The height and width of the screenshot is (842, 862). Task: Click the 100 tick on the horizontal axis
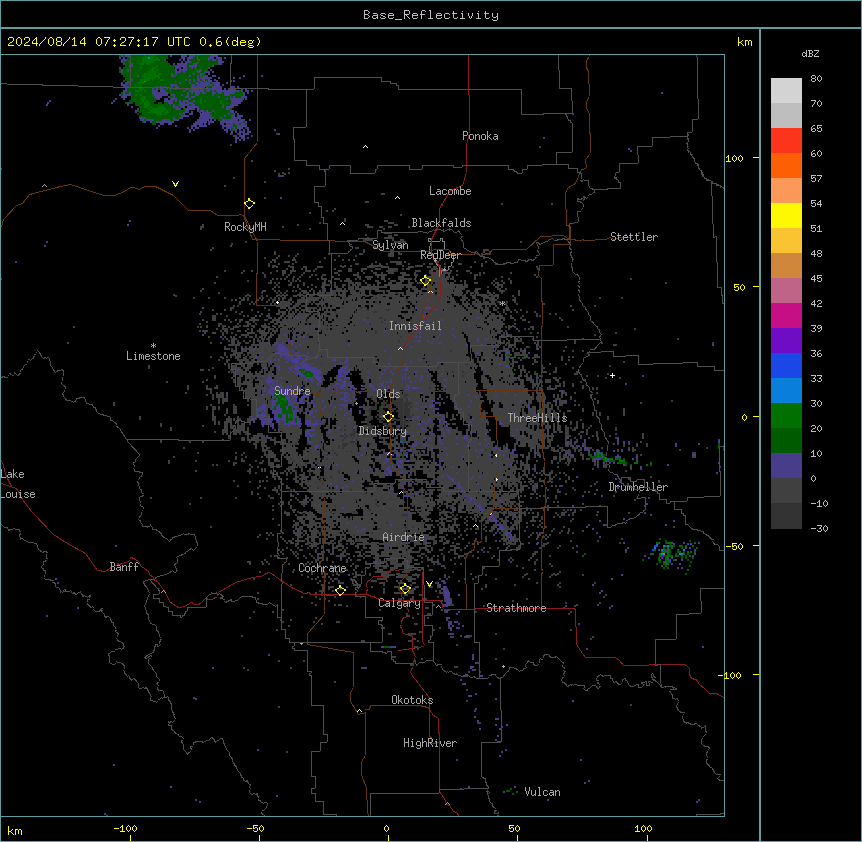point(643,828)
